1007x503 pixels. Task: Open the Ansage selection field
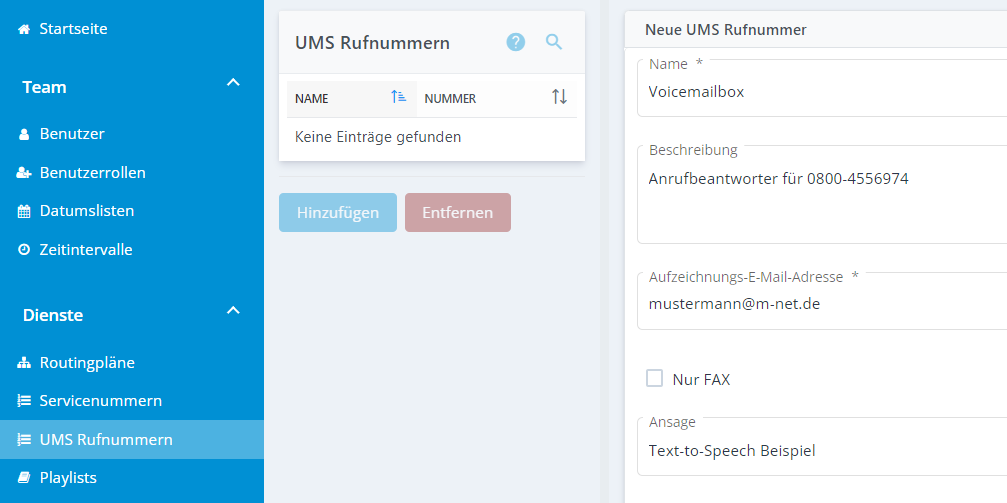[820, 451]
